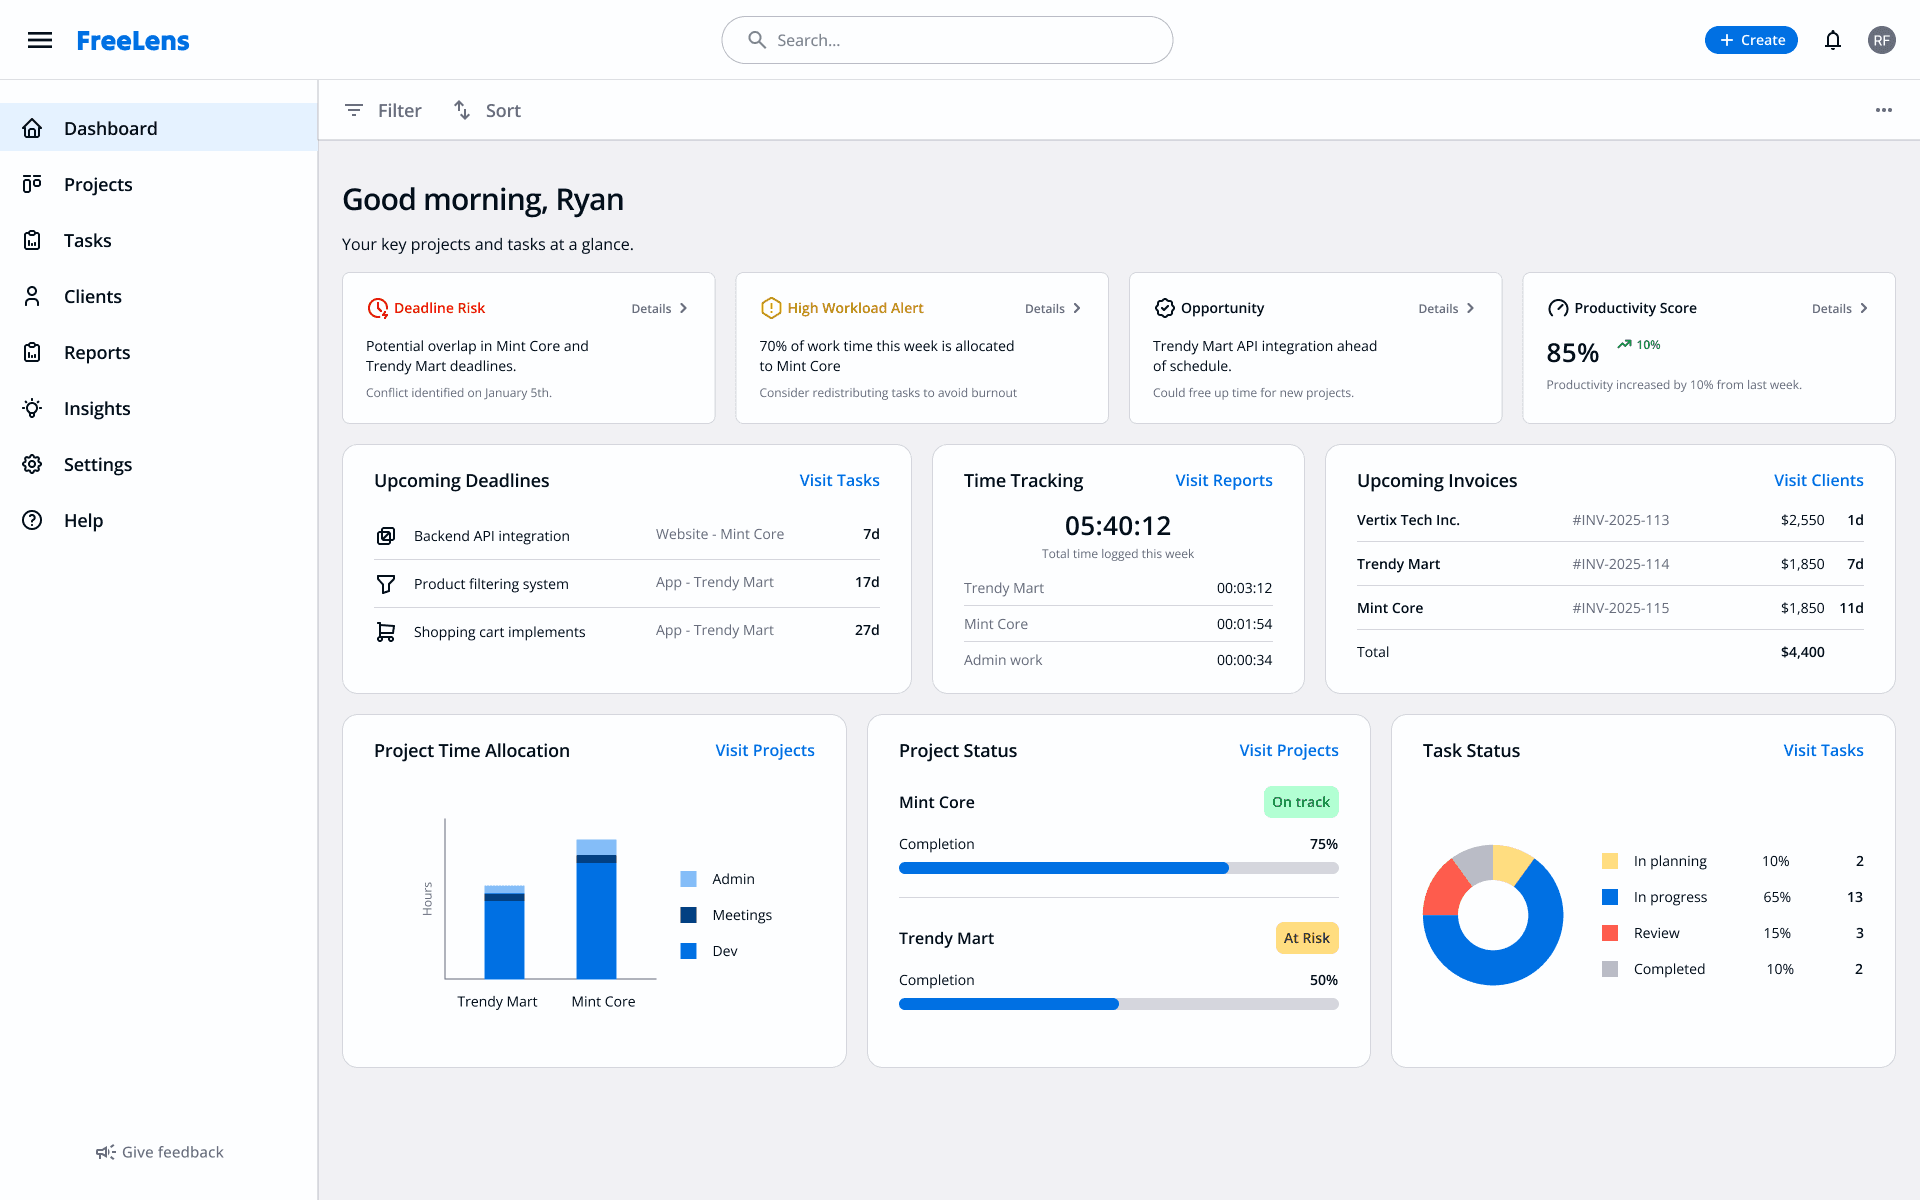Open the hamburger menu icon
This screenshot has width=1920, height=1200.
coord(40,40)
